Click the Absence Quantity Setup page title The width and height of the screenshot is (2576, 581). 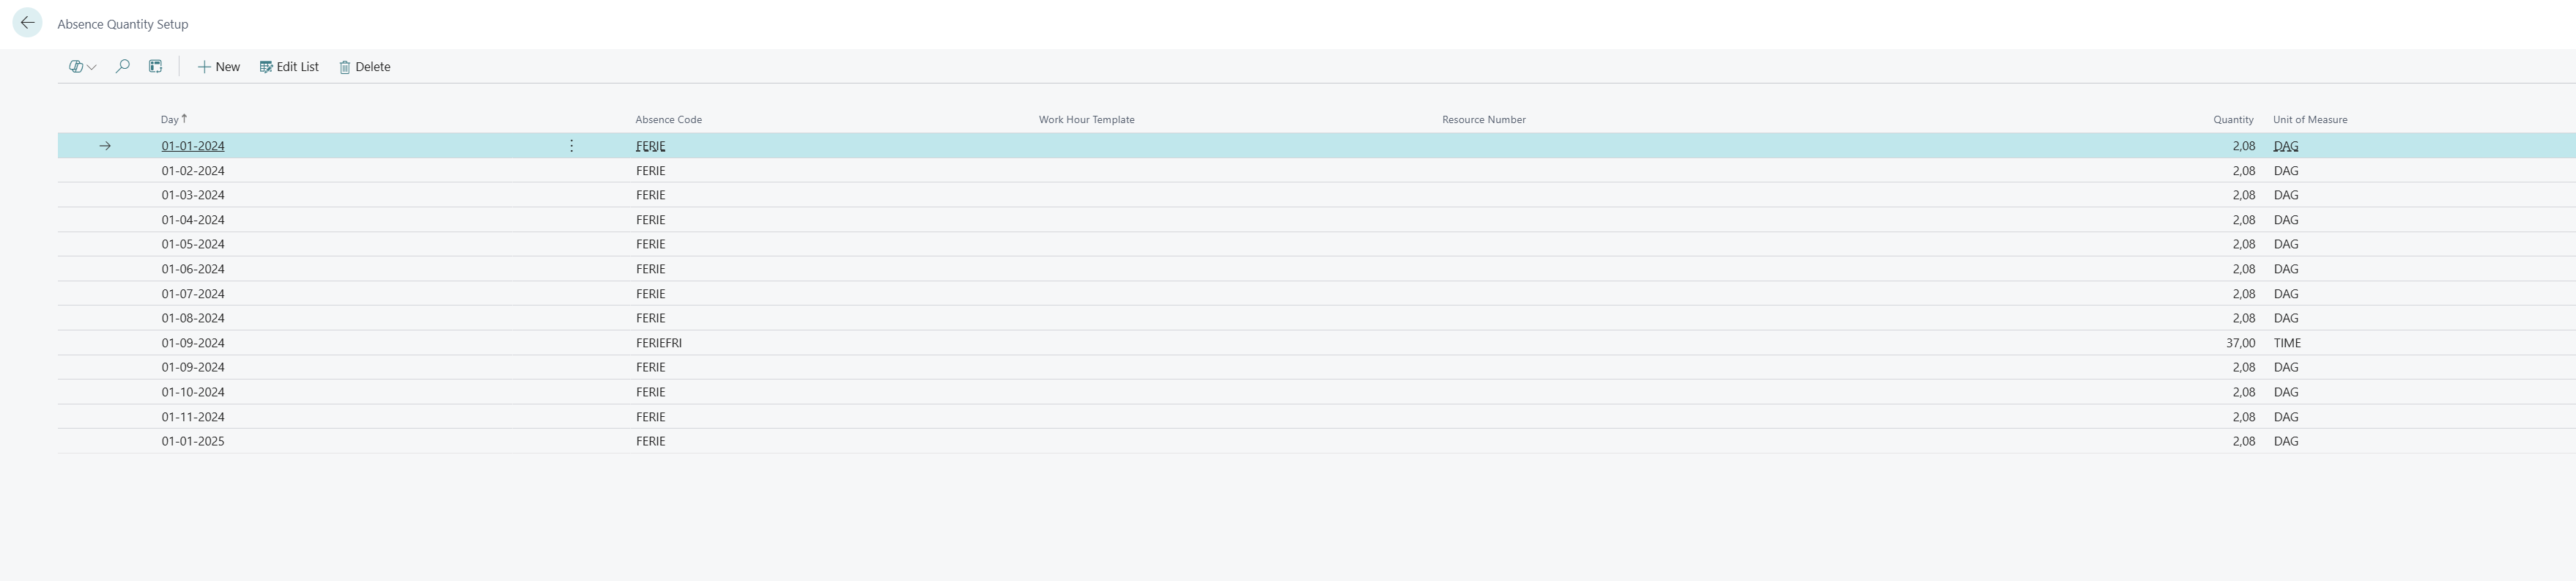[123, 24]
